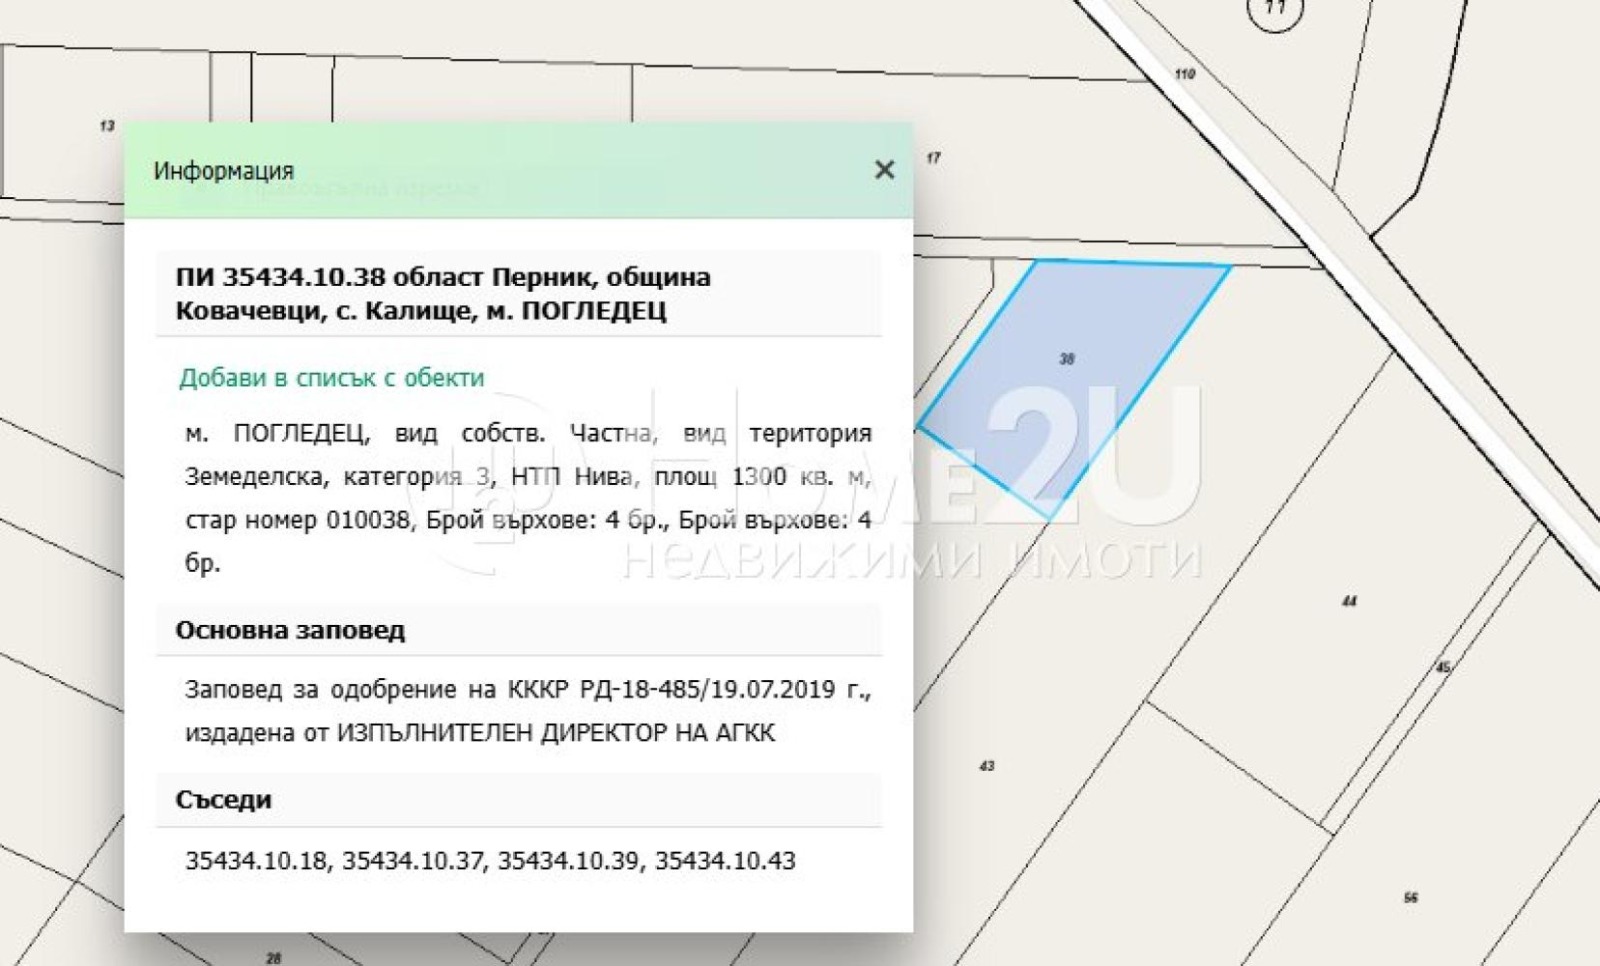Image resolution: width=1600 pixels, height=966 pixels.
Task: Click neighbor identifier 35434.10.43
Action: point(725,861)
